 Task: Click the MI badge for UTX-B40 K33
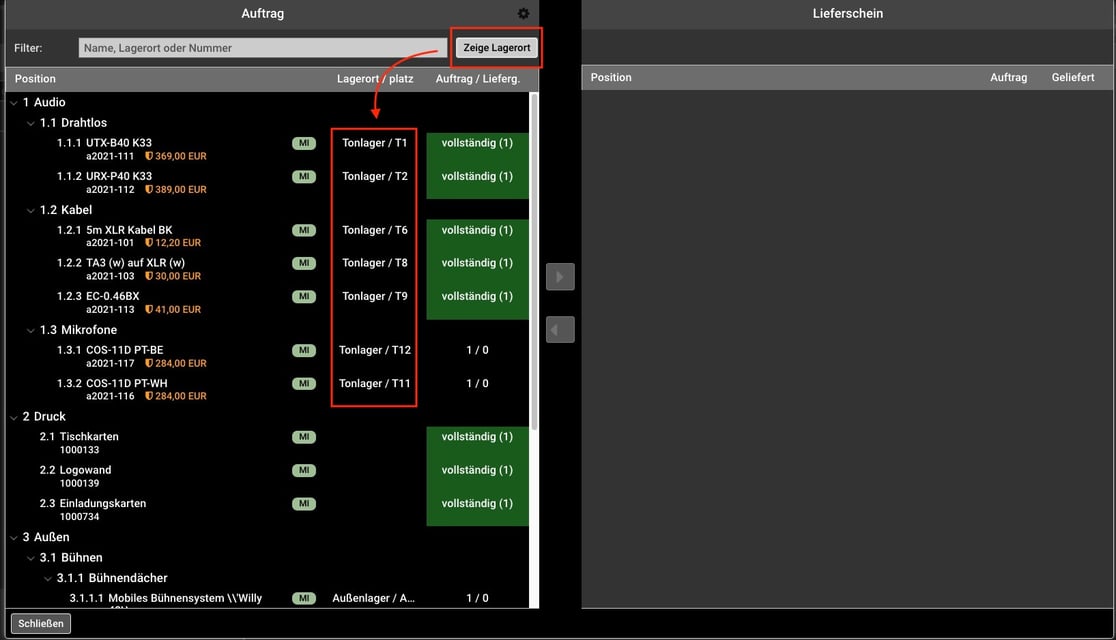pyautogui.click(x=304, y=143)
